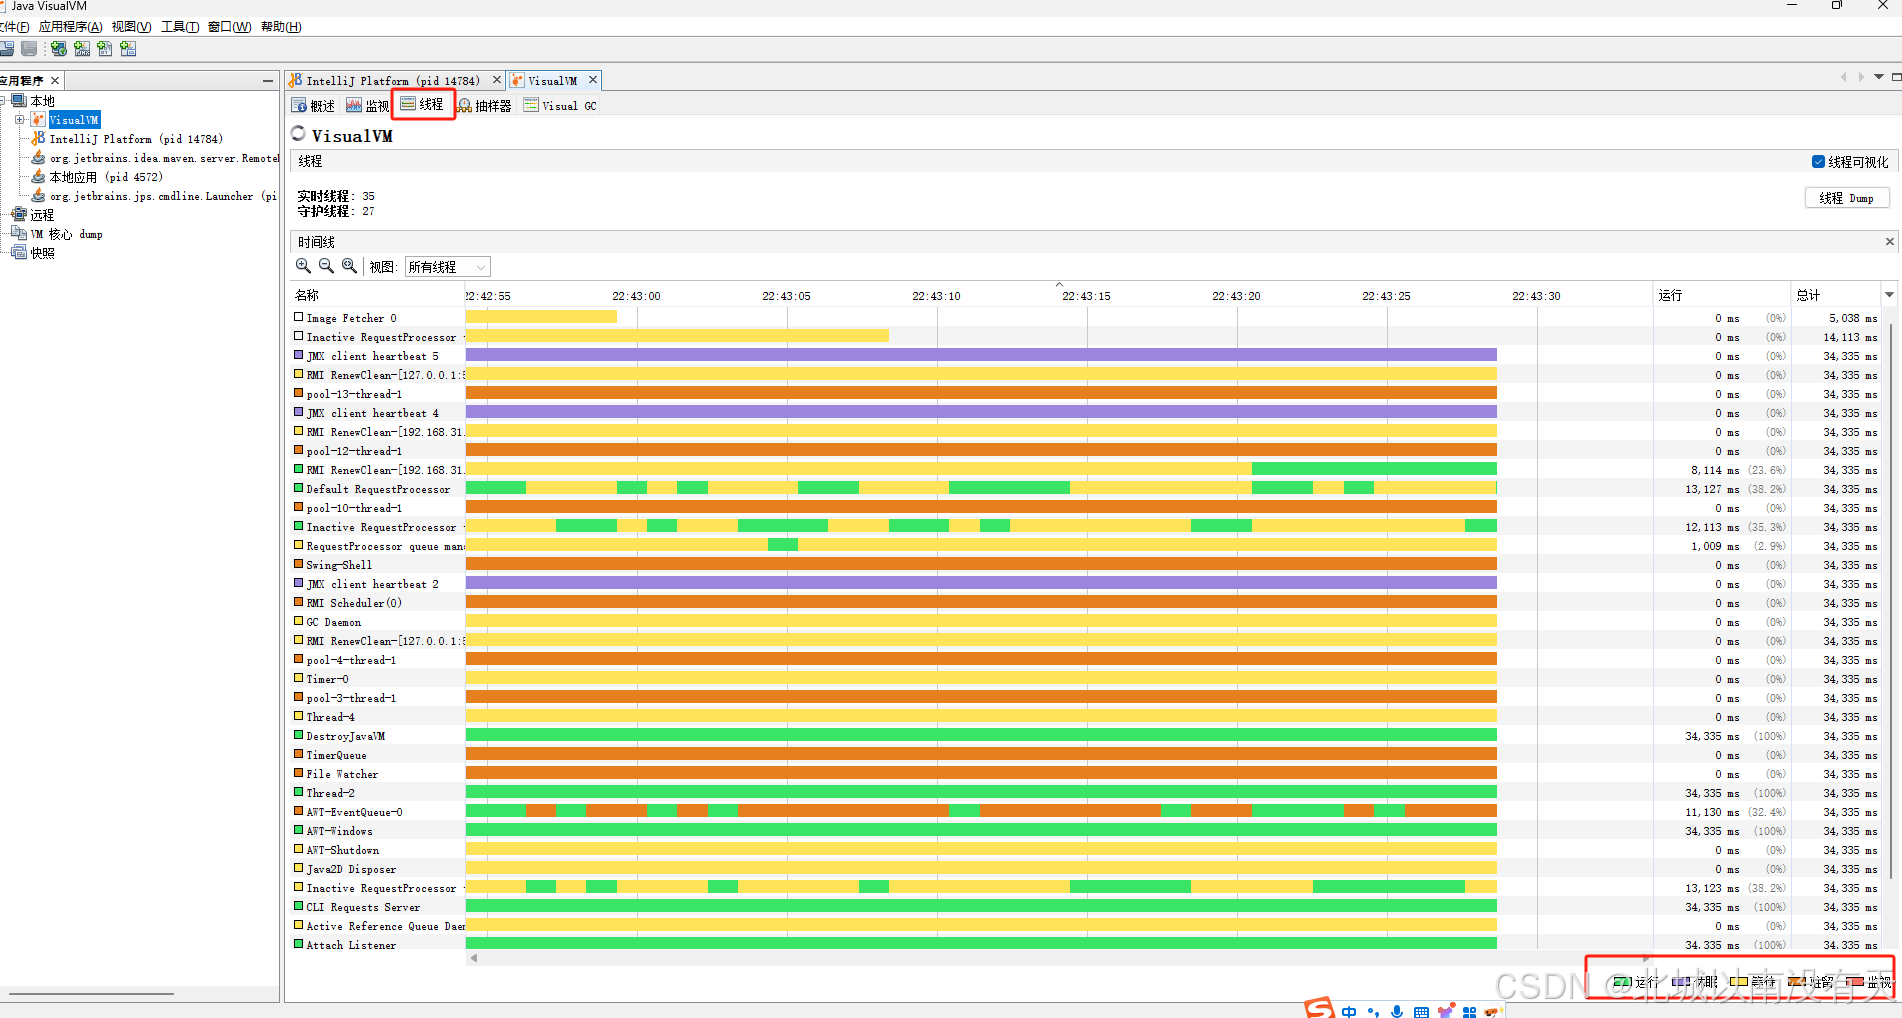Click the 线程 Dump button
1902x1018 pixels.
1846,198
